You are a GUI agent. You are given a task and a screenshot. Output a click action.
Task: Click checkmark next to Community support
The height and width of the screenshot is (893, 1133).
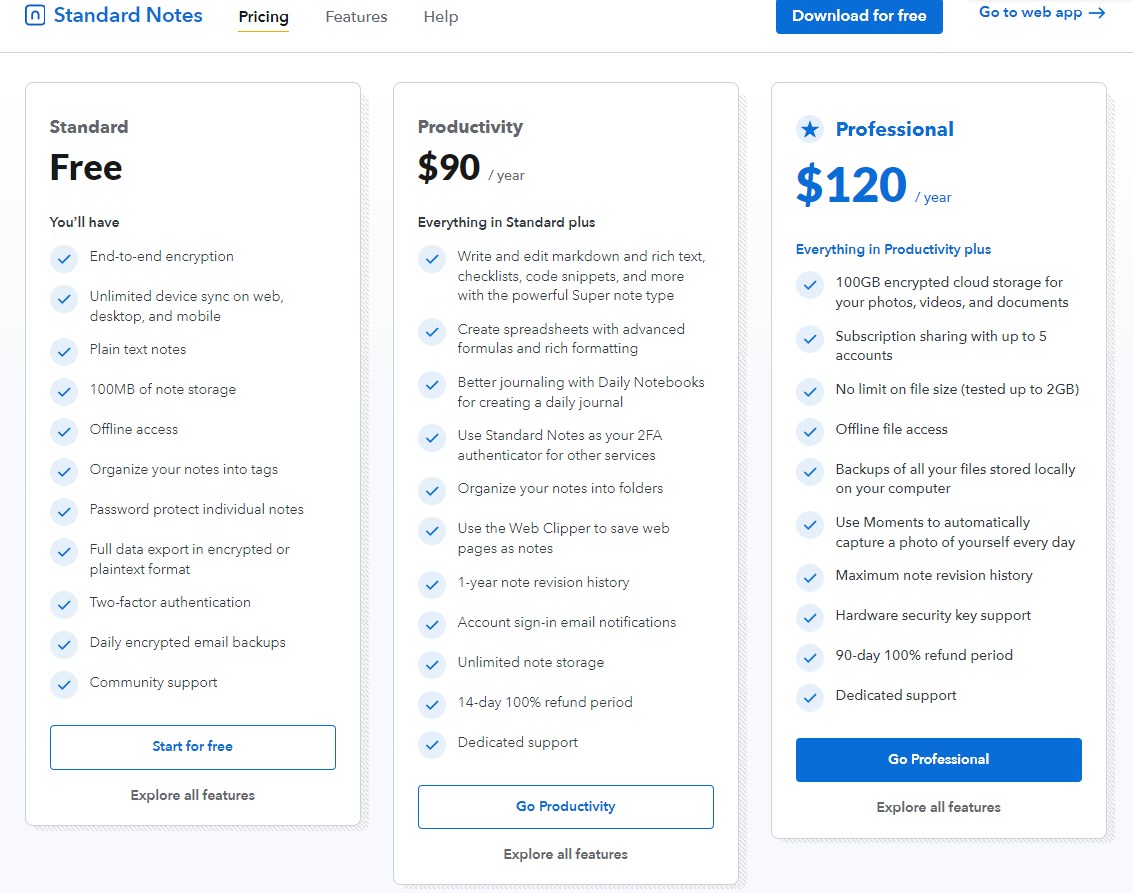pyautogui.click(x=64, y=685)
